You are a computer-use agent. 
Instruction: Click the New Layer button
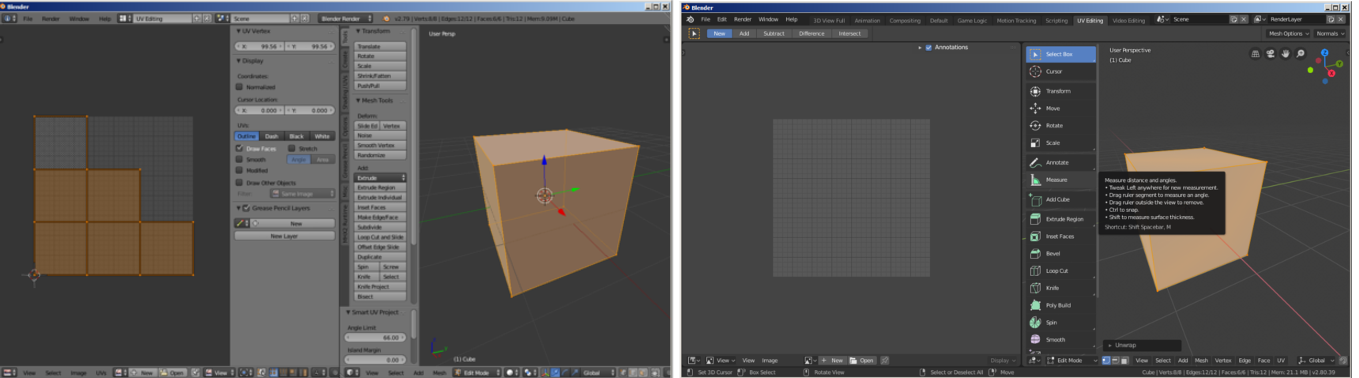click(284, 236)
